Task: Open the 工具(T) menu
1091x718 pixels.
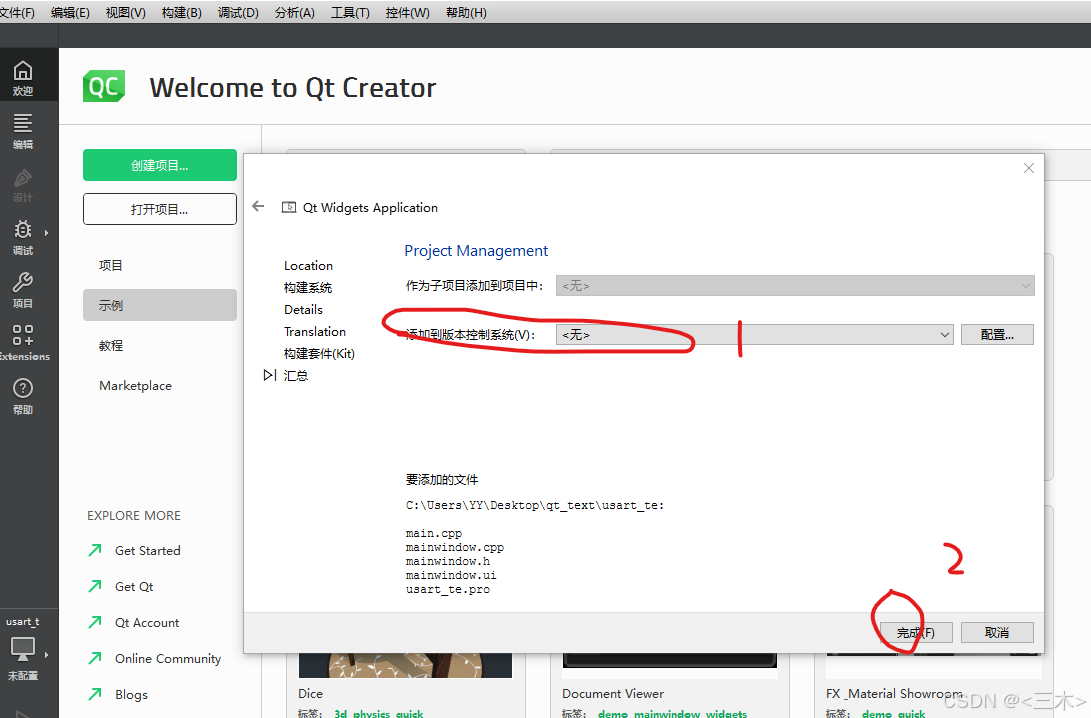Action: click(350, 13)
